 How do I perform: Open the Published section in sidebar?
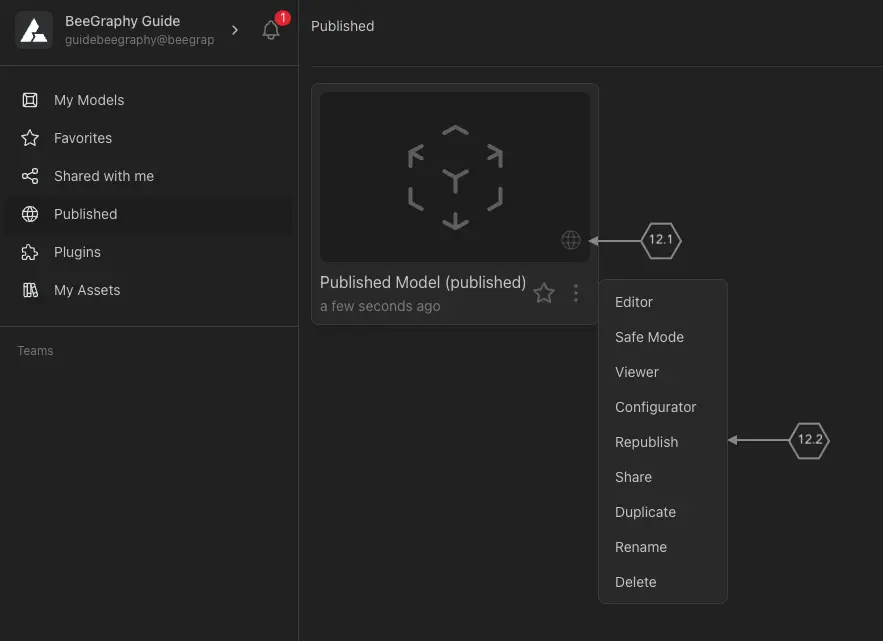[85, 214]
